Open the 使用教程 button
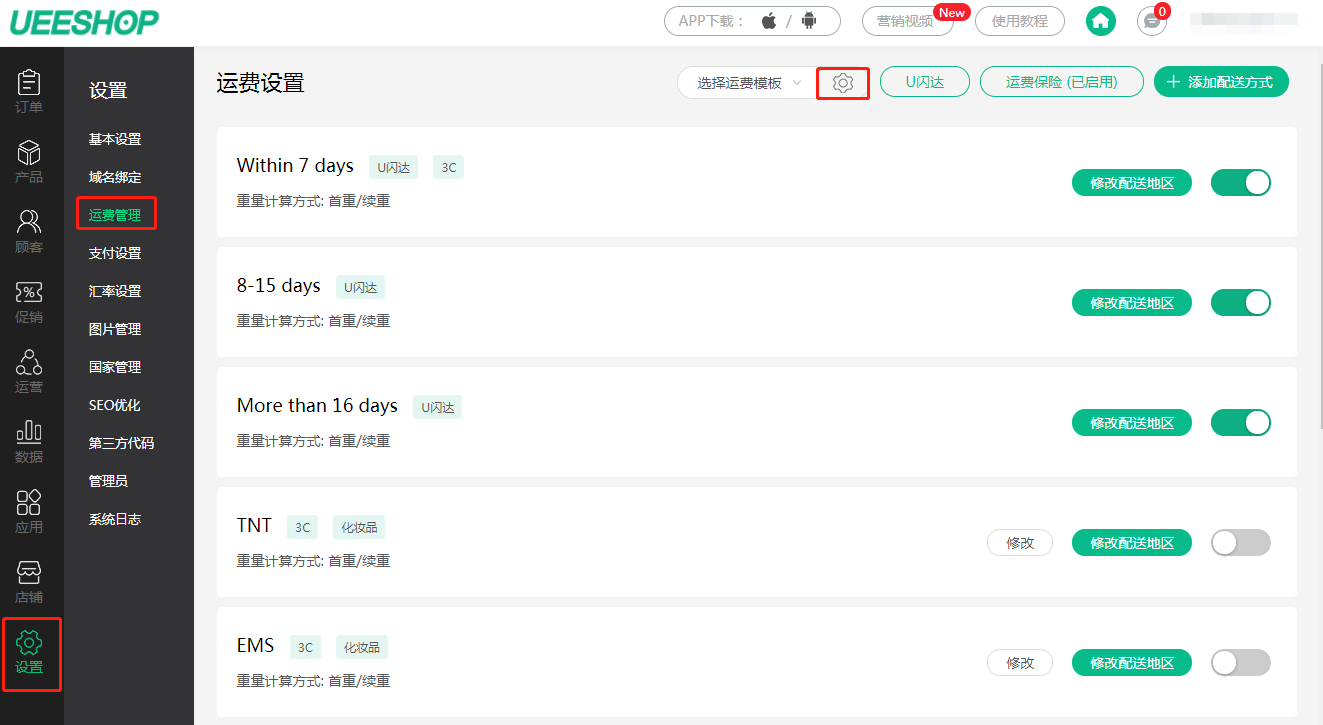1323x725 pixels. click(x=1020, y=21)
